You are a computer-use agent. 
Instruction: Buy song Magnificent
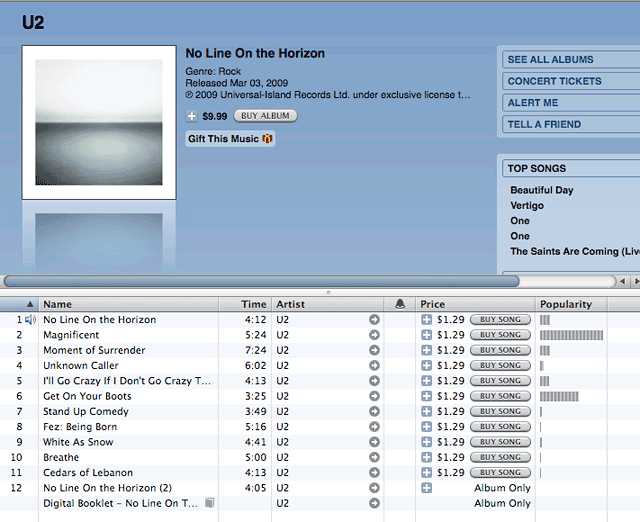click(500, 335)
